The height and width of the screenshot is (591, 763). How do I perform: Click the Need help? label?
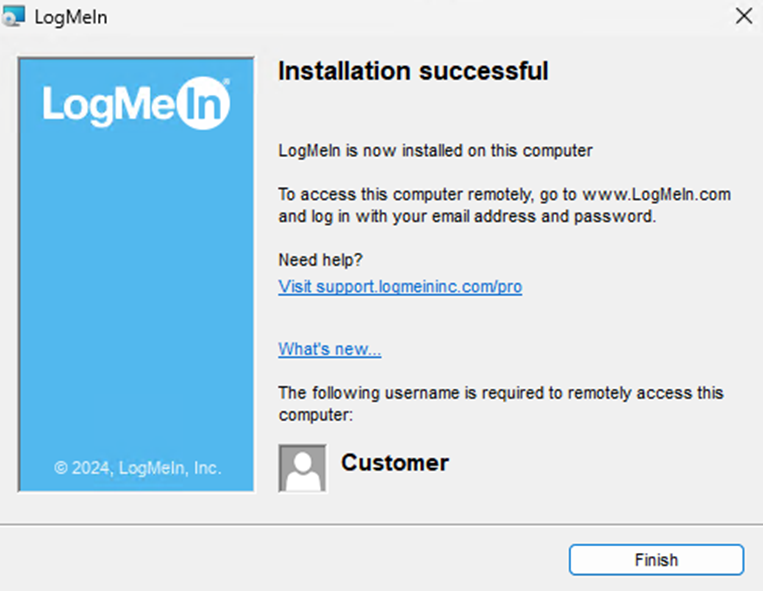(x=320, y=260)
